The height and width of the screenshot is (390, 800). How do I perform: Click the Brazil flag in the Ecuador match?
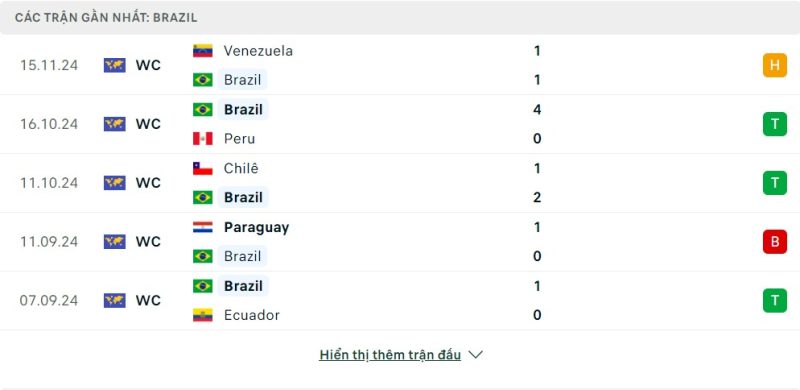click(203, 286)
